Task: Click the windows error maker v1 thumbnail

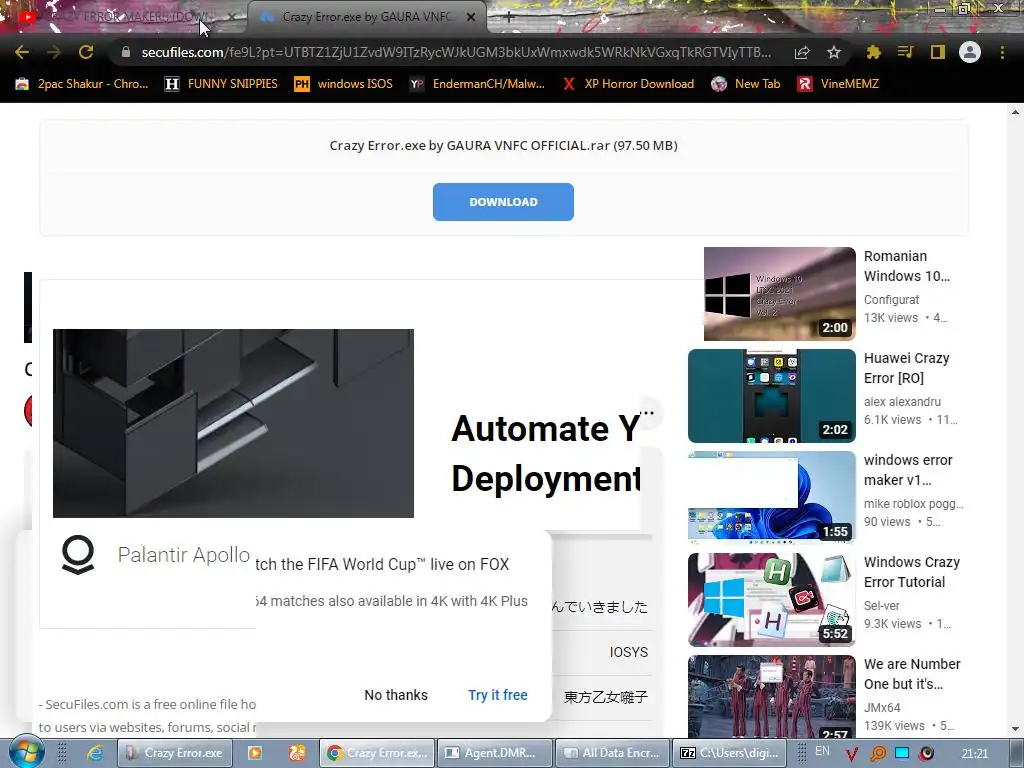Action: coord(771,498)
